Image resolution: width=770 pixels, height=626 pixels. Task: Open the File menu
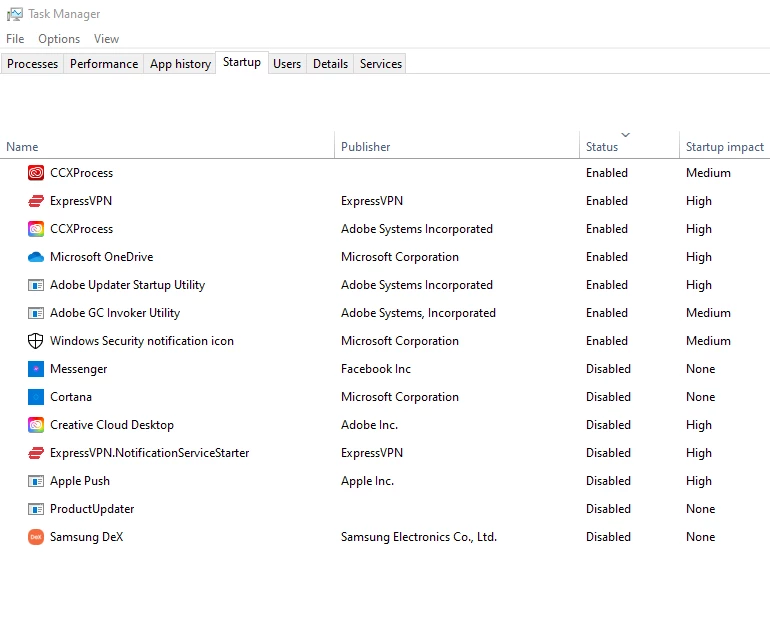click(15, 39)
